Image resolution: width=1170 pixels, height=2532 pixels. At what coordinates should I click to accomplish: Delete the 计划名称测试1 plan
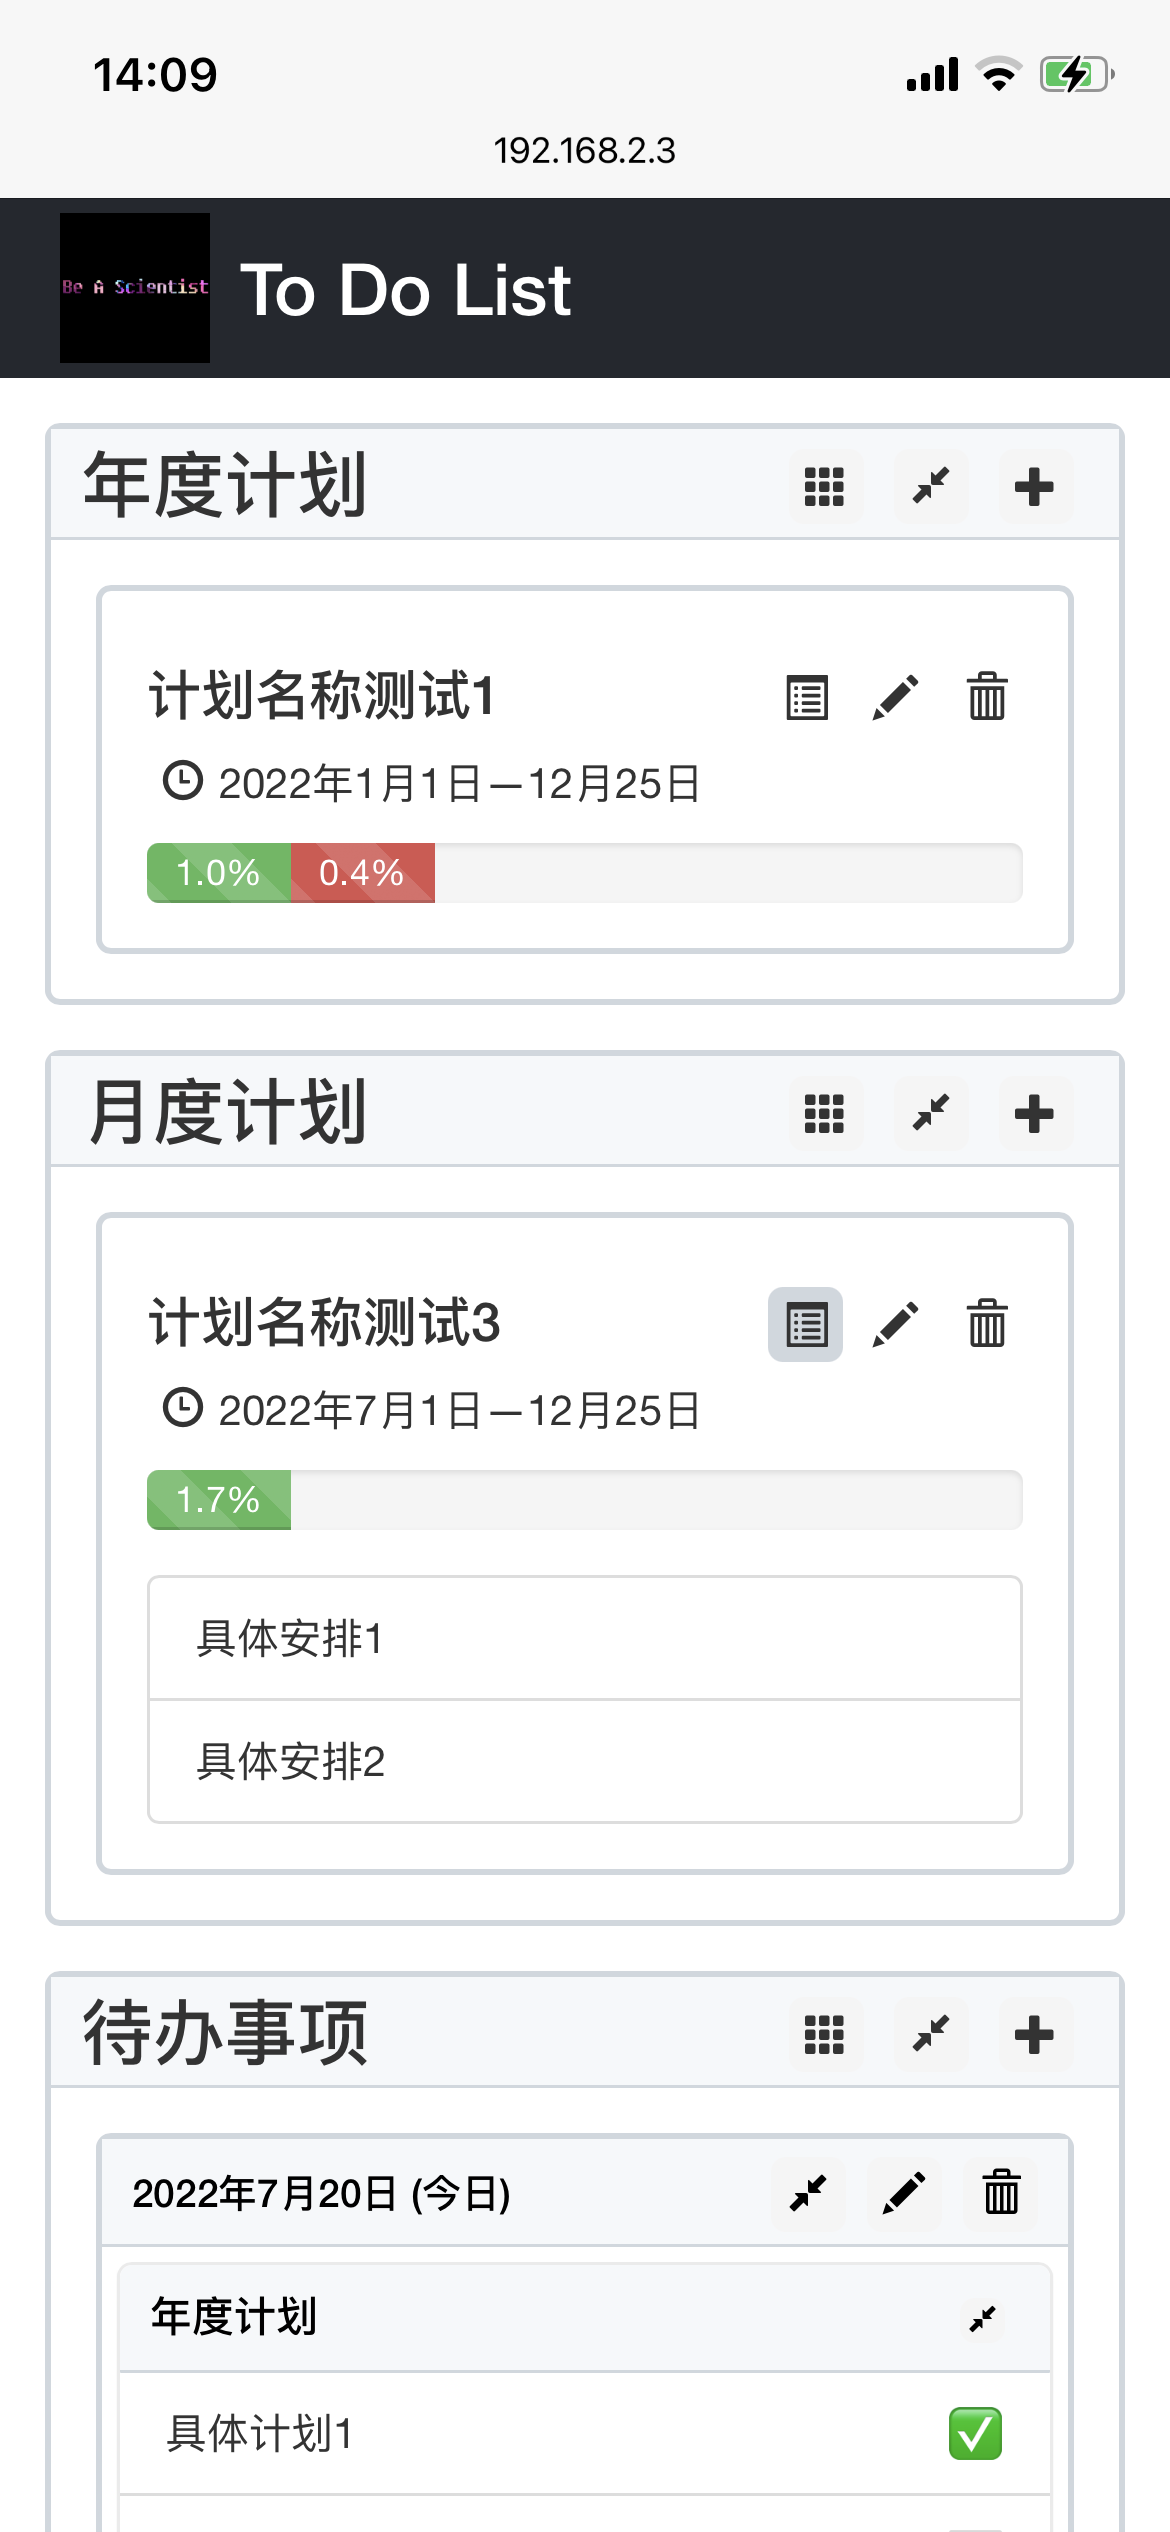[x=987, y=697]
